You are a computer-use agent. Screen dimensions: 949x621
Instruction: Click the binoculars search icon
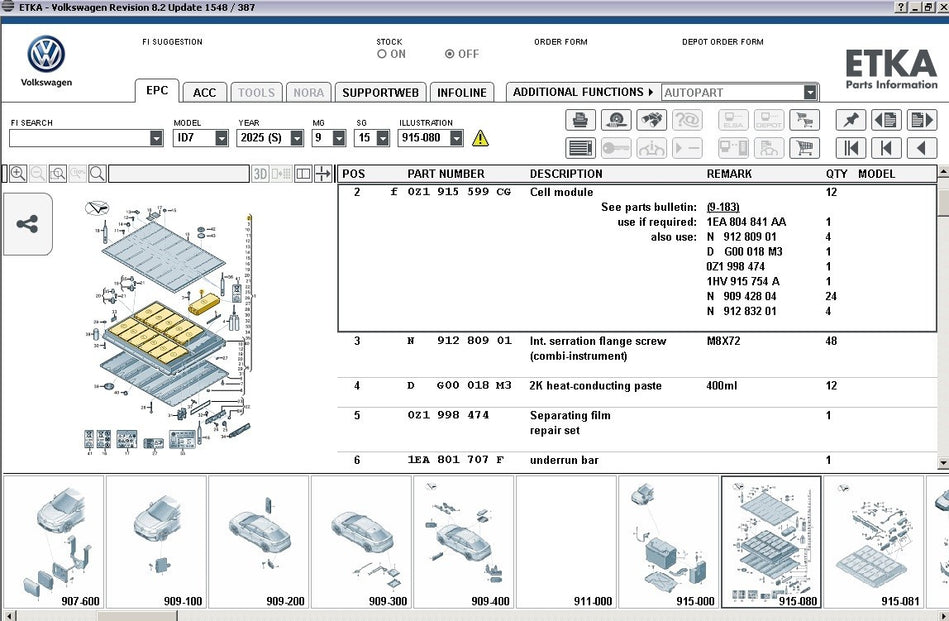[651, 120]
